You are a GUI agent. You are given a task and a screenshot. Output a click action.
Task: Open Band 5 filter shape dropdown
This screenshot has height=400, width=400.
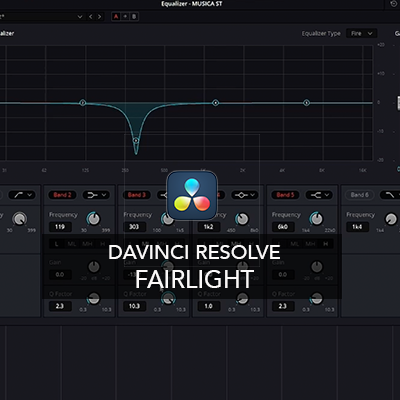(319, 195)
